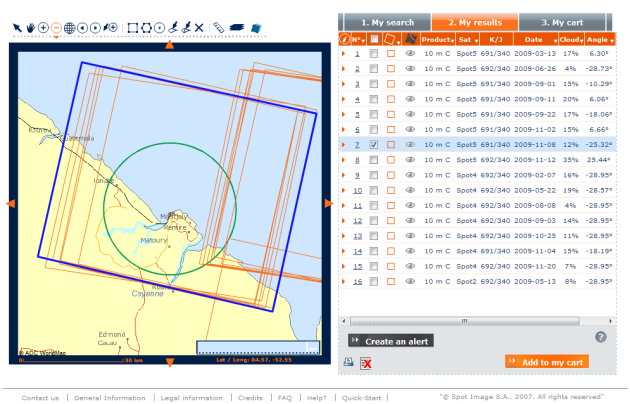Open the Date column sort dropdown
The height and width of the screenshot is (404, 630).
555,41
